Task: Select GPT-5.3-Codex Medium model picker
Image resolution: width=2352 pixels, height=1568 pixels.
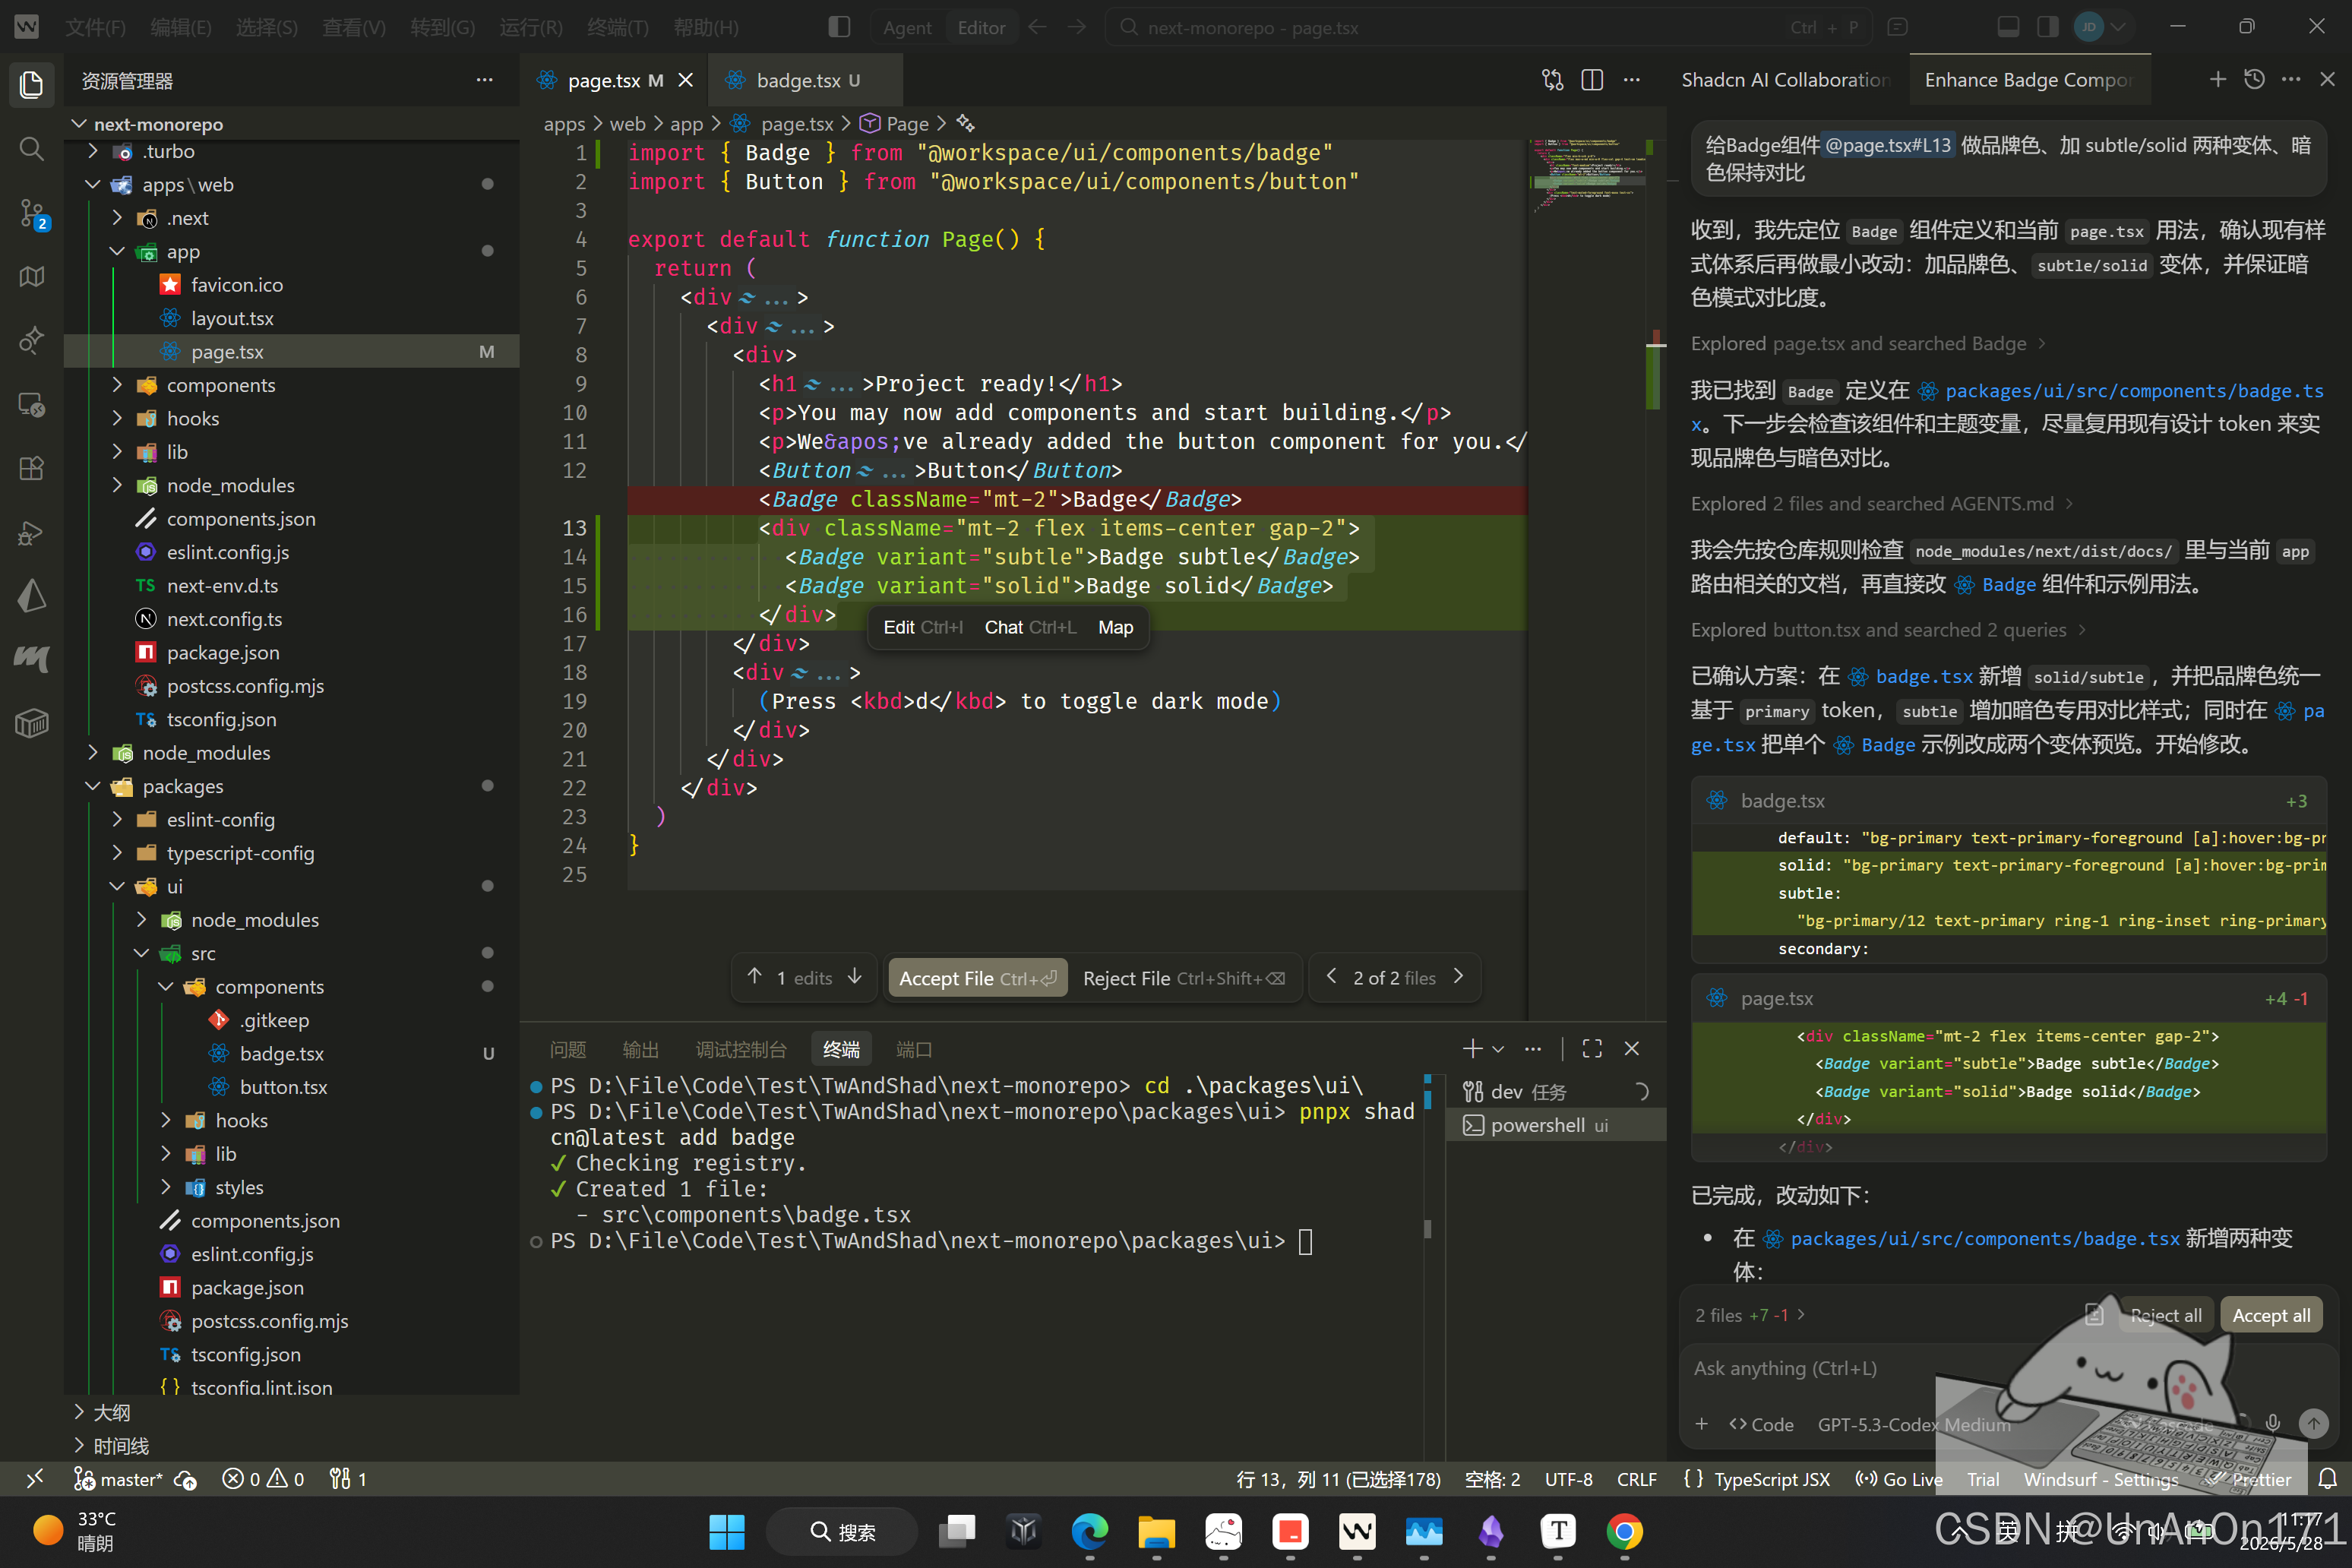Action: tap(1914, 1424)
